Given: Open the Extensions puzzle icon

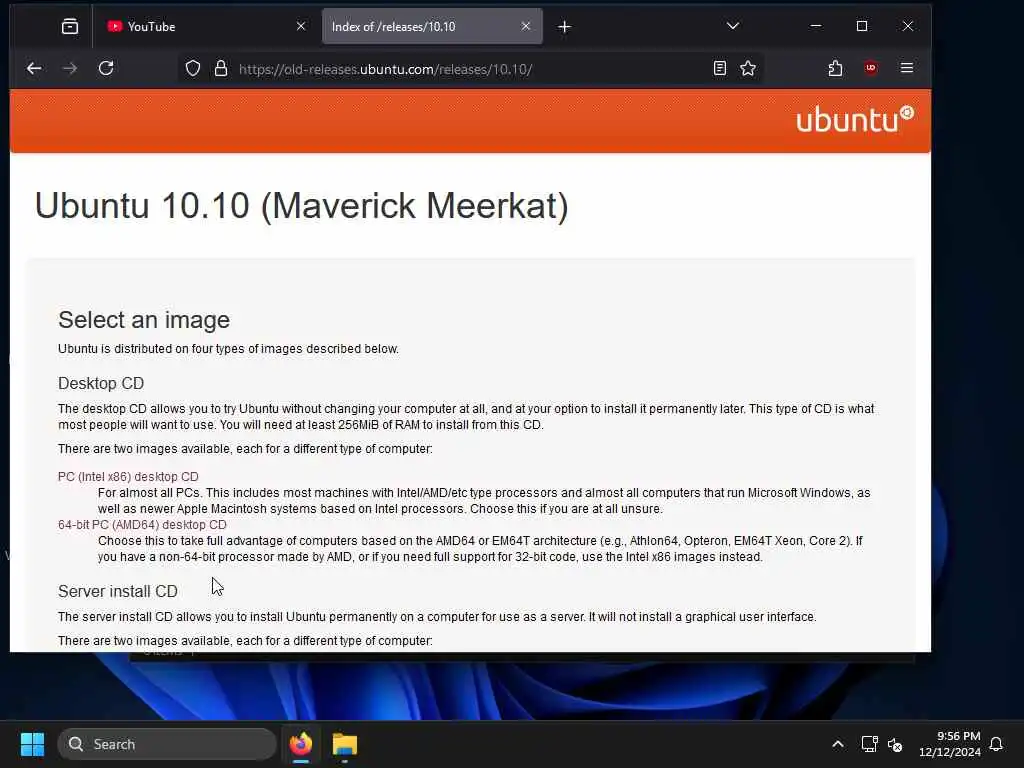Looking at the screenshot, I should pos(835,68).
